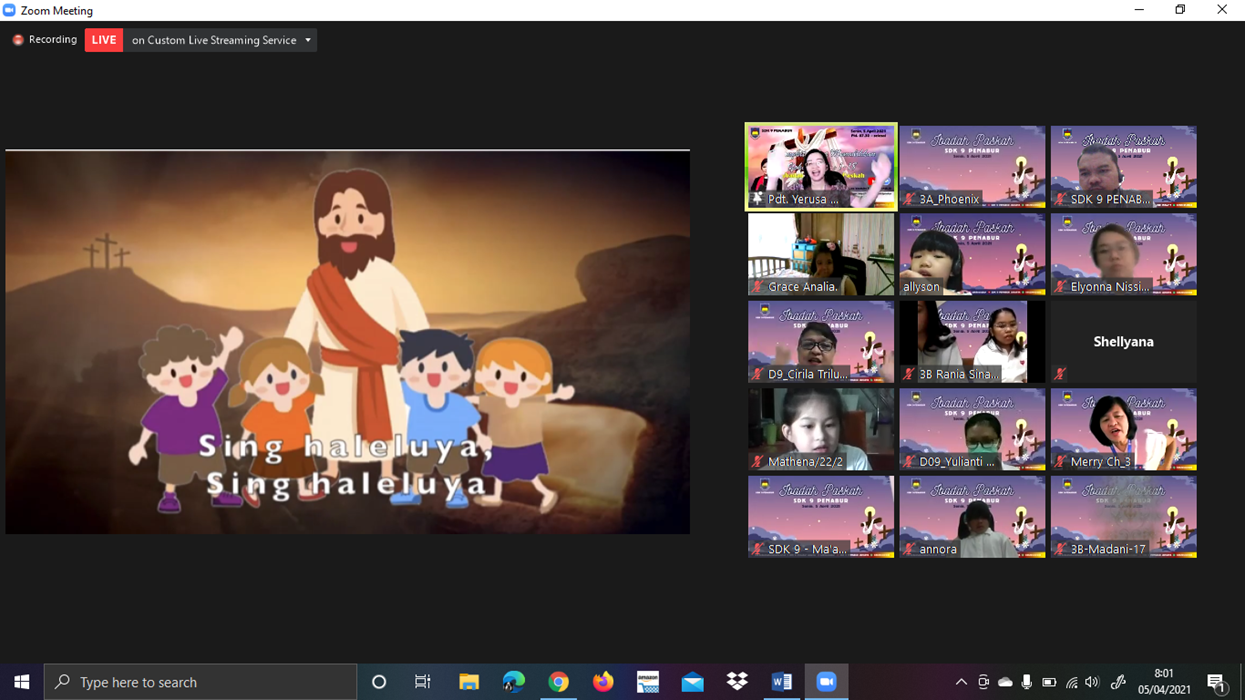Expand the Custom Live Streaming Service dropdown
Image resolution: width=1245 pixels, height=700 pixels.
pyautogui.click(x=308, y=40)
